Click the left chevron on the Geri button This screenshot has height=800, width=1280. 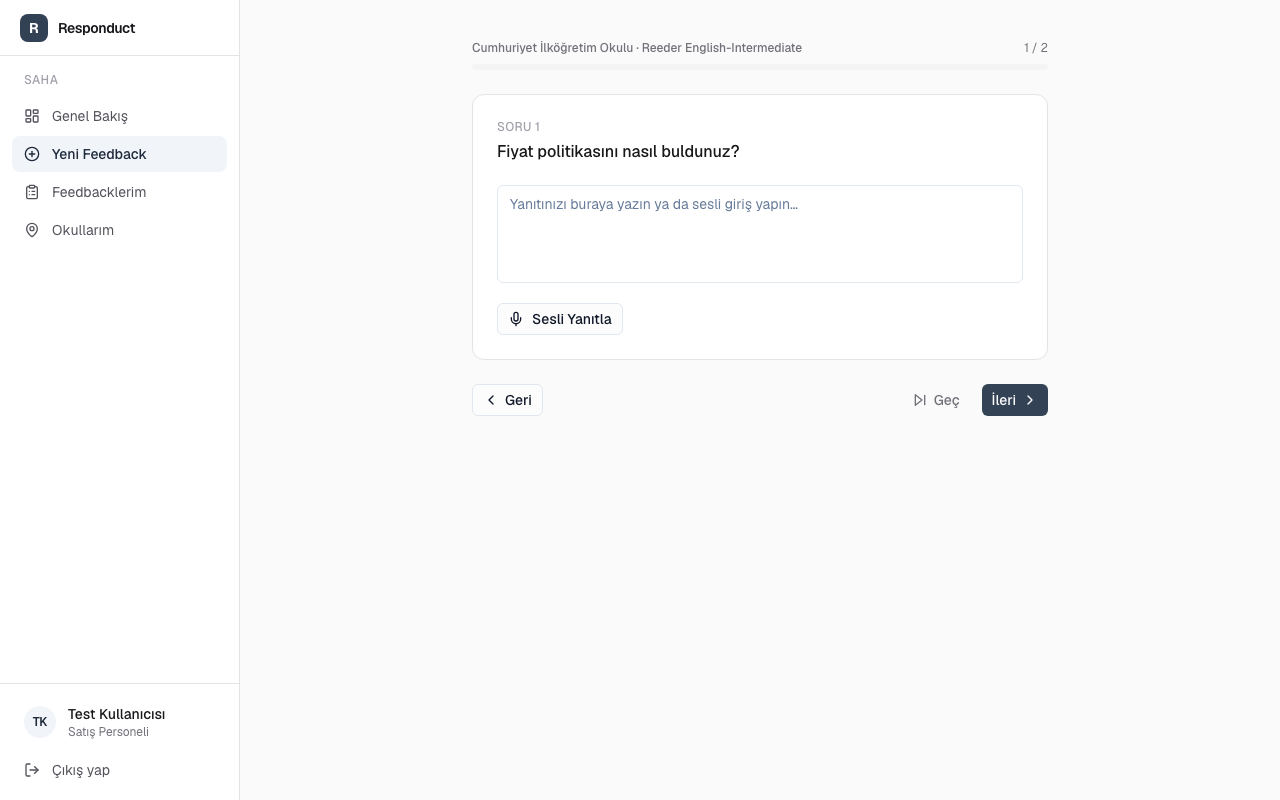pyautogui.click(x=491, y=400)
